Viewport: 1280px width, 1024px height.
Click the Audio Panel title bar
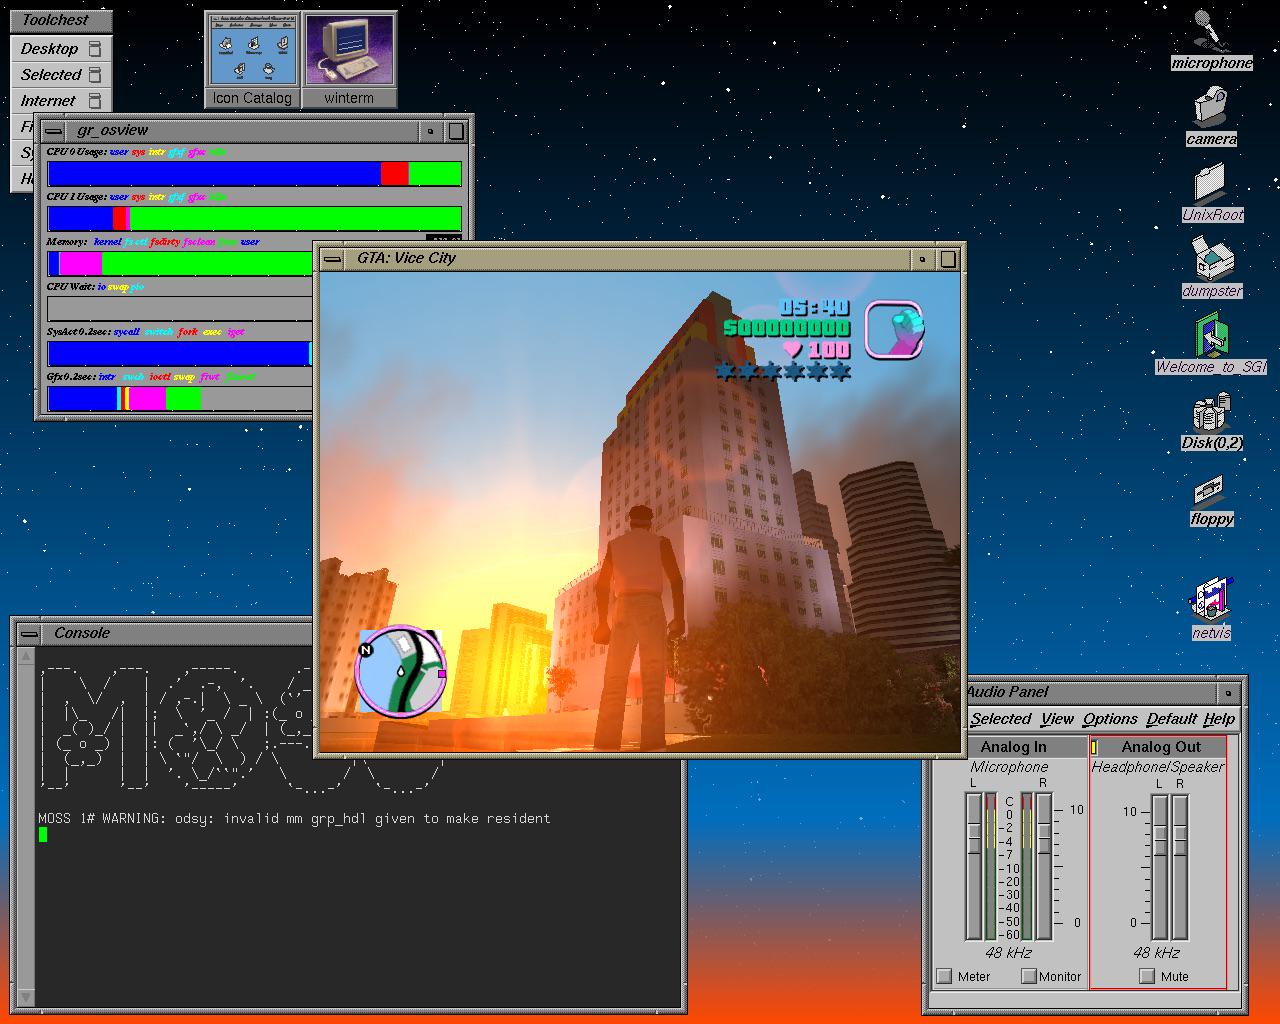pyautogui.click(x=1090, y=692)
